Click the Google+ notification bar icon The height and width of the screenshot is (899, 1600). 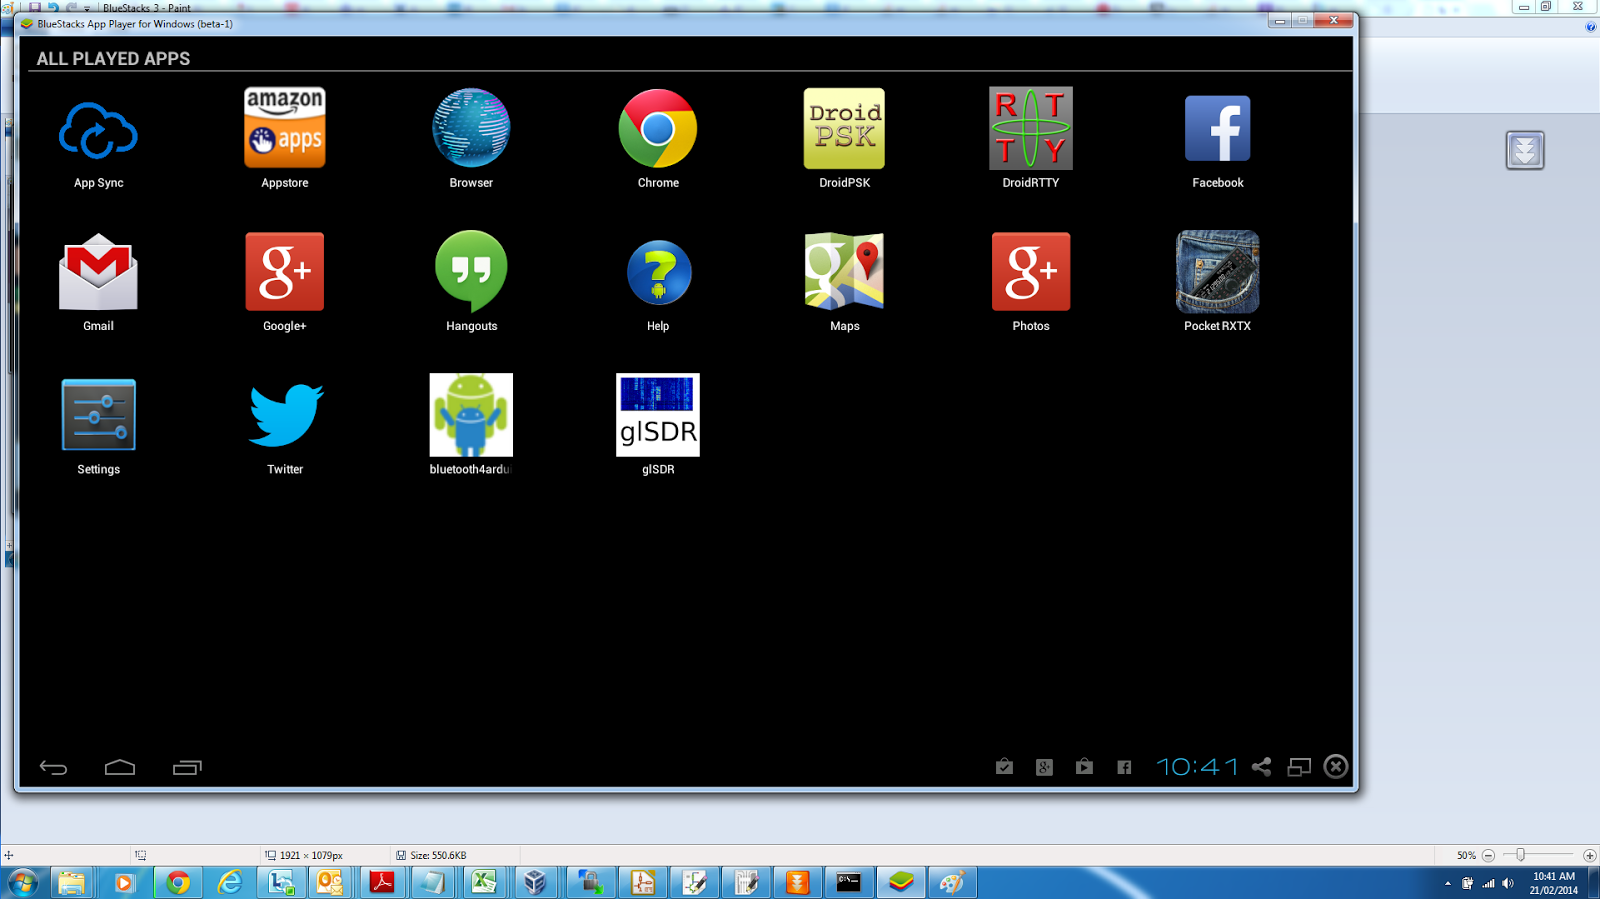[x=1045, y=767]
